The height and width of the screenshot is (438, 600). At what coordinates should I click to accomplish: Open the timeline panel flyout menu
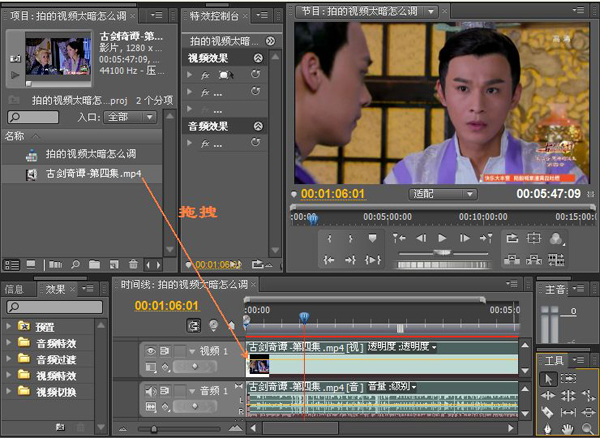512,284
